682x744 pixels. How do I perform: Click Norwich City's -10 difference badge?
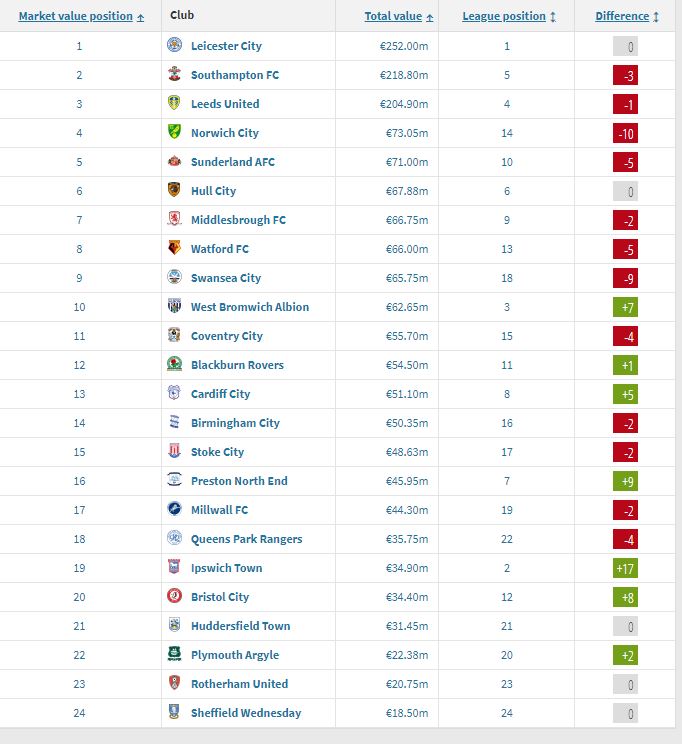(x=627, y=133)
